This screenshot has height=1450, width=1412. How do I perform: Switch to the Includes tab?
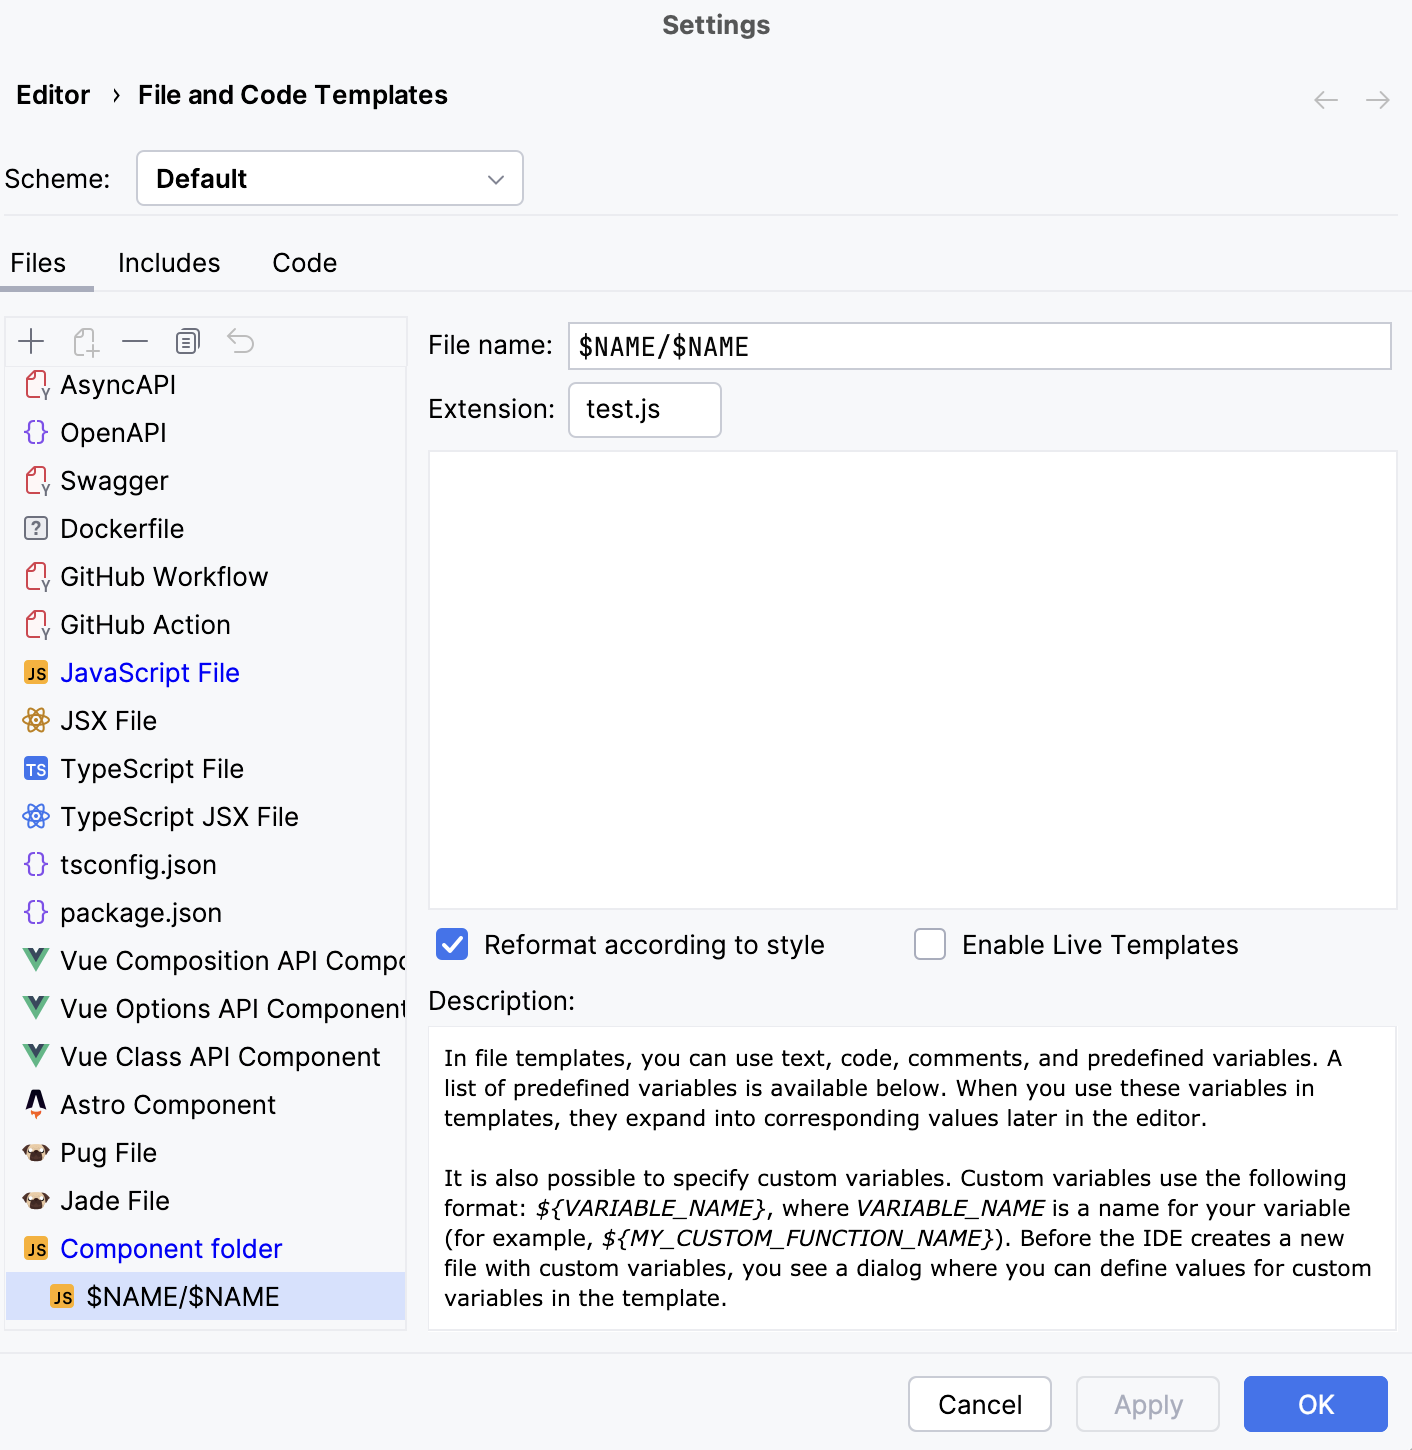coord(169,262)
